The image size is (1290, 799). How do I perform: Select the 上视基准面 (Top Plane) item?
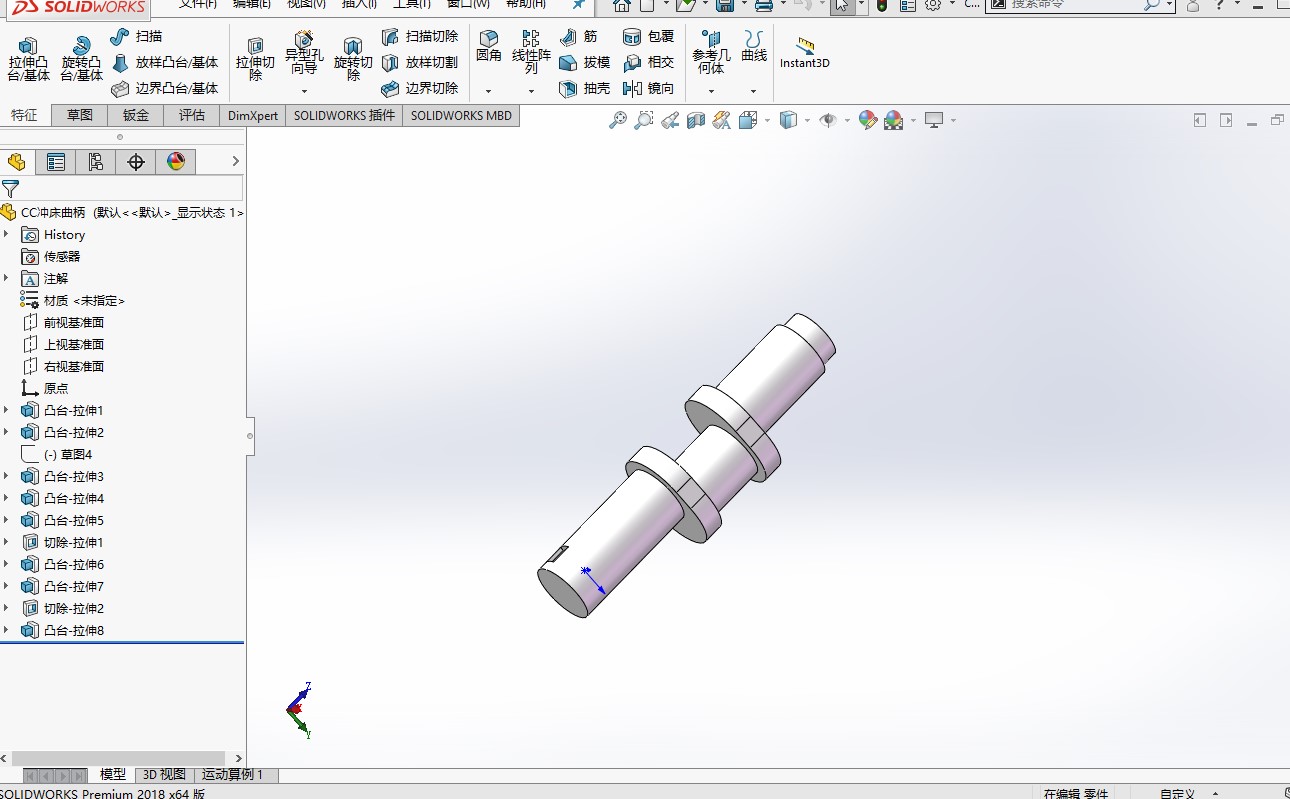[62, 344]
